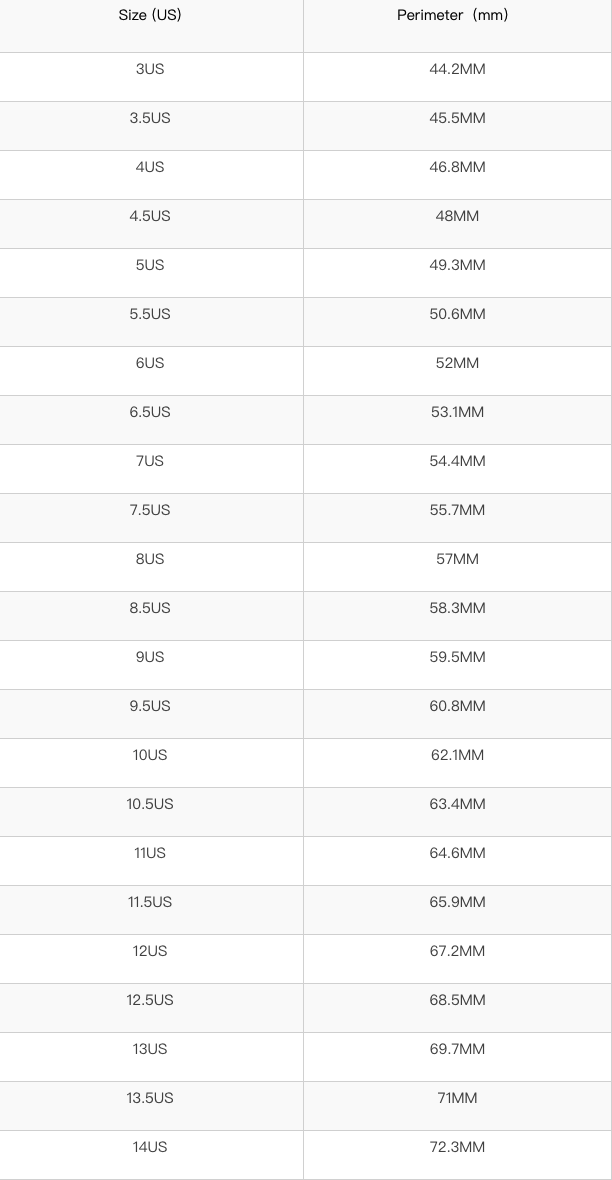Viewport: 612px width, 1180px height.
Task: Click the 64.6MM perimeter value
Action: coord(457,853)
